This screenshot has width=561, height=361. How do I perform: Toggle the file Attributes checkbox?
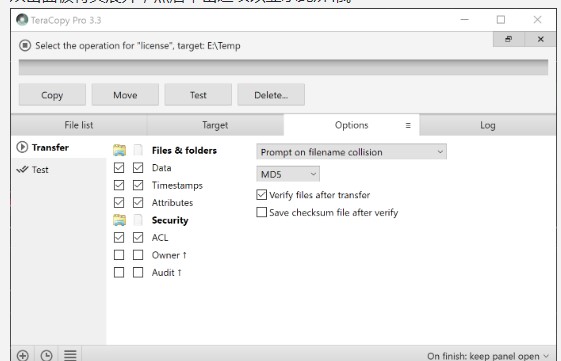click(138, 203)
